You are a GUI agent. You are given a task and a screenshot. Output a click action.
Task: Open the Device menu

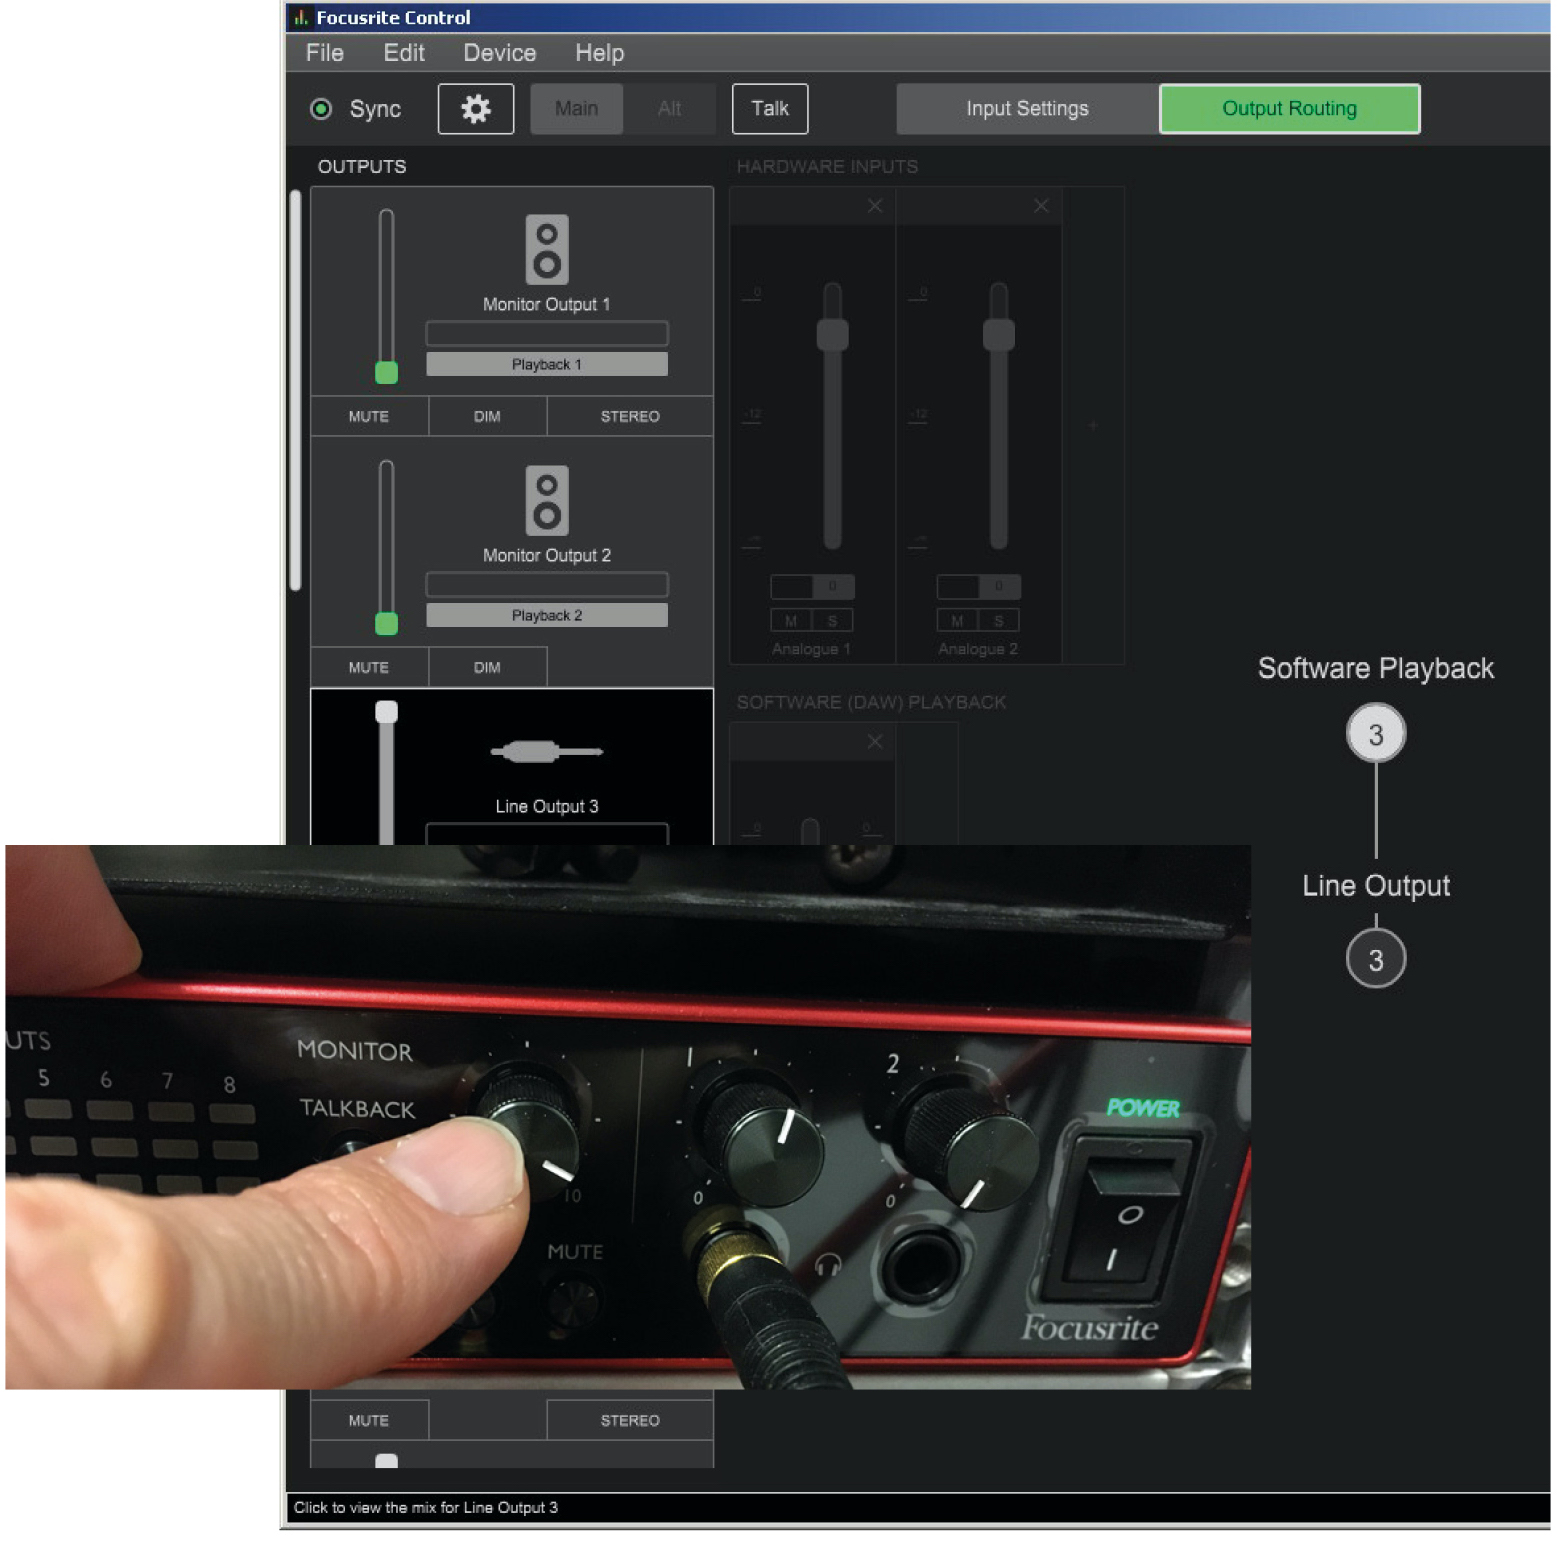pyautogui.click(x=500, y=53)
